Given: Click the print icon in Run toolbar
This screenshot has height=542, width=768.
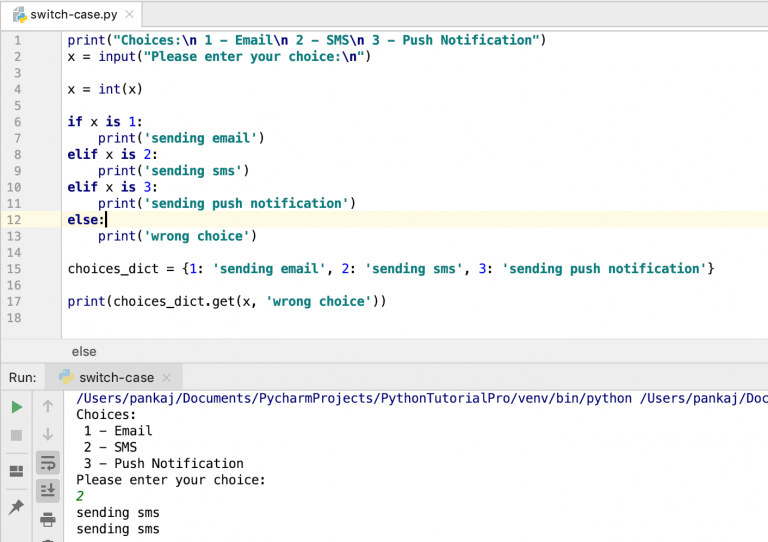Looking at the screenshot, I should tap(48, 519).
